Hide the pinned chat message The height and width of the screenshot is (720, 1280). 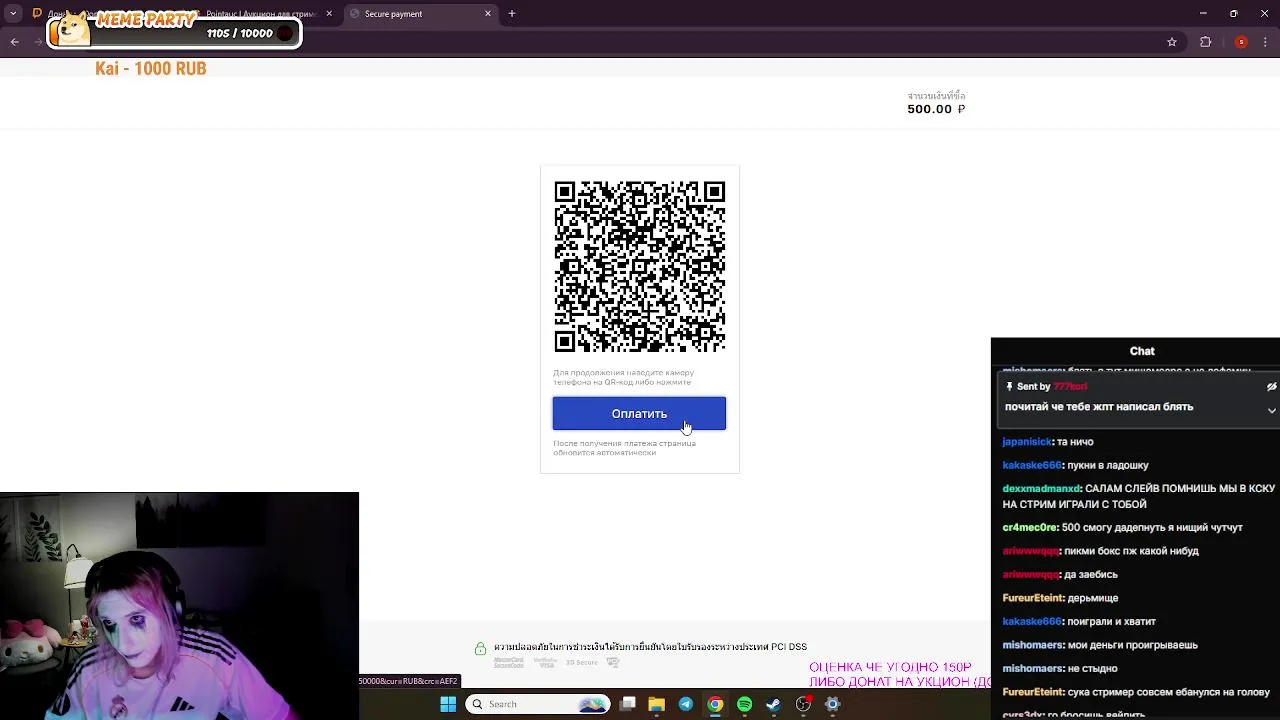click(x=1271, y=387)
